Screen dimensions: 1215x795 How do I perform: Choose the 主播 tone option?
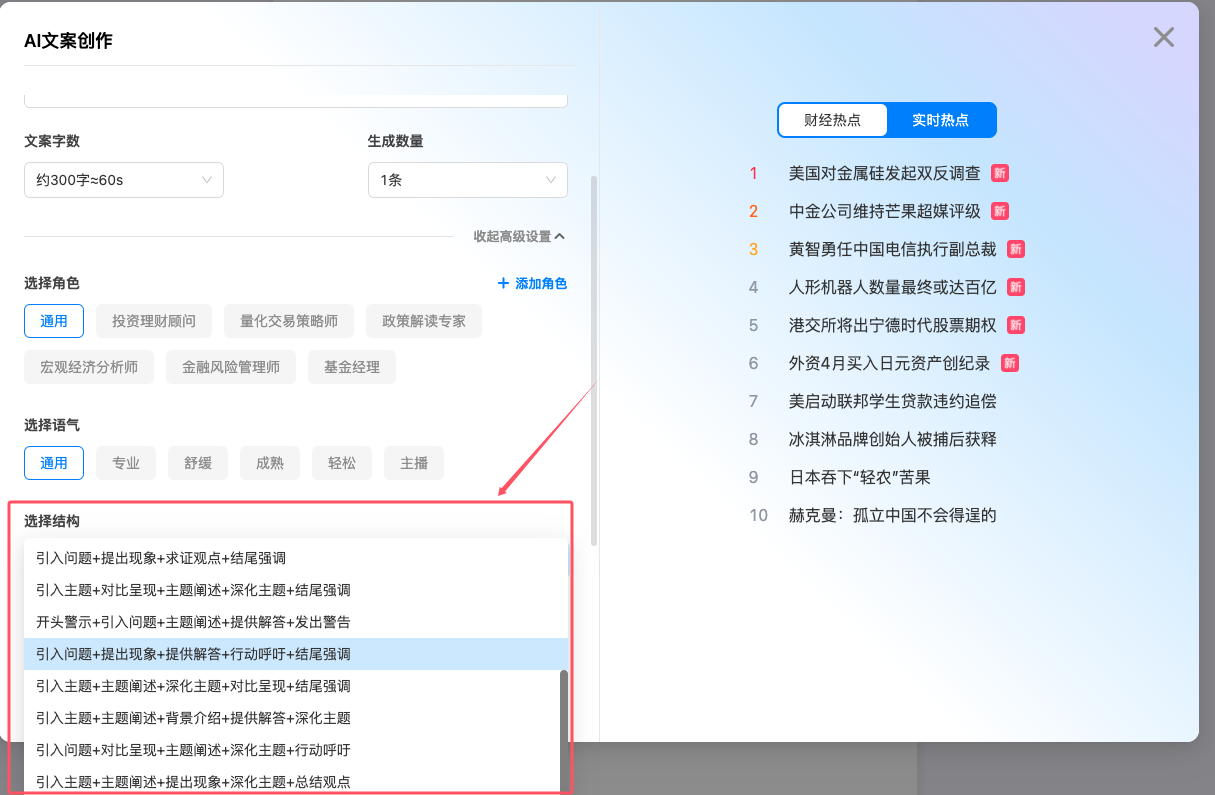pos(414,463)
